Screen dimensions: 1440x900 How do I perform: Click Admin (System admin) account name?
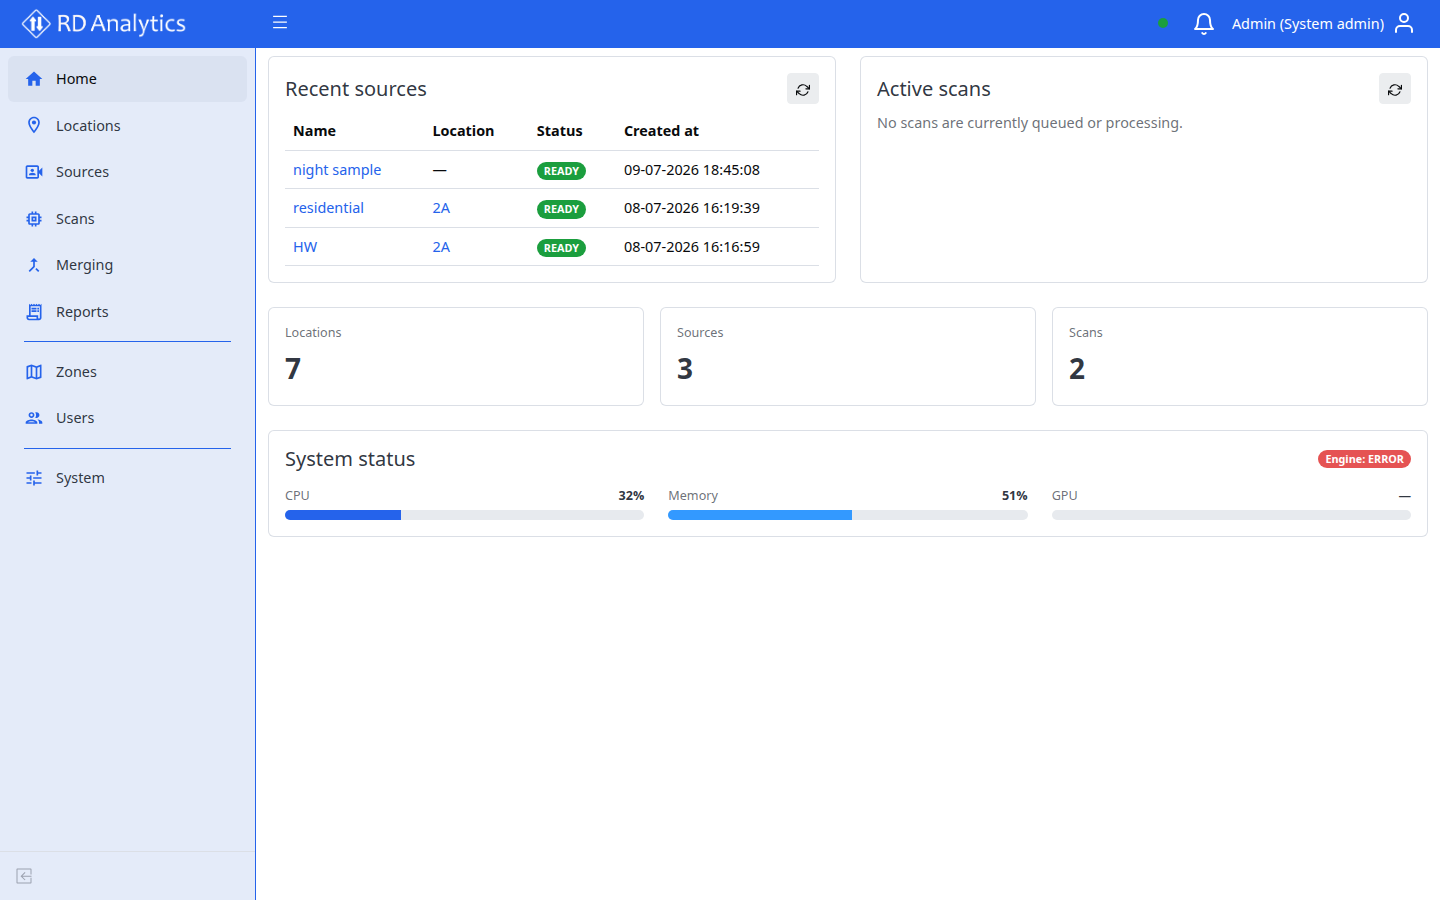(x=1308, y=24)
